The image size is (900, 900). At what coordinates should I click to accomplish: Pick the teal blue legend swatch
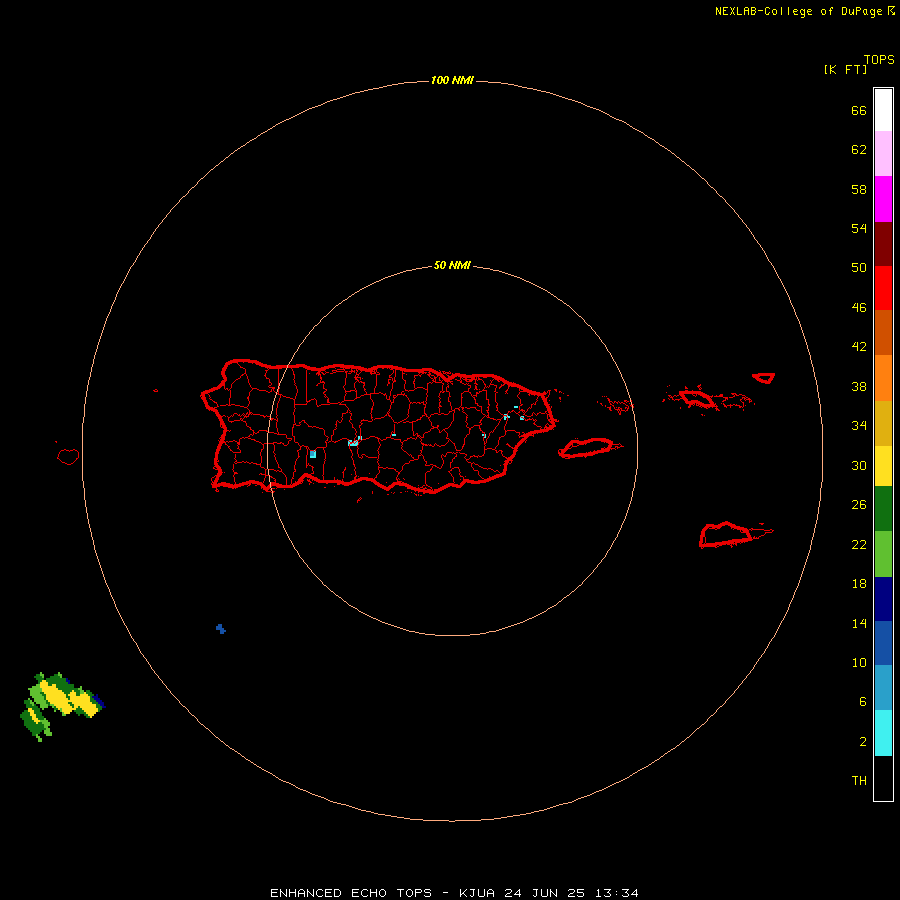[883, 688]
